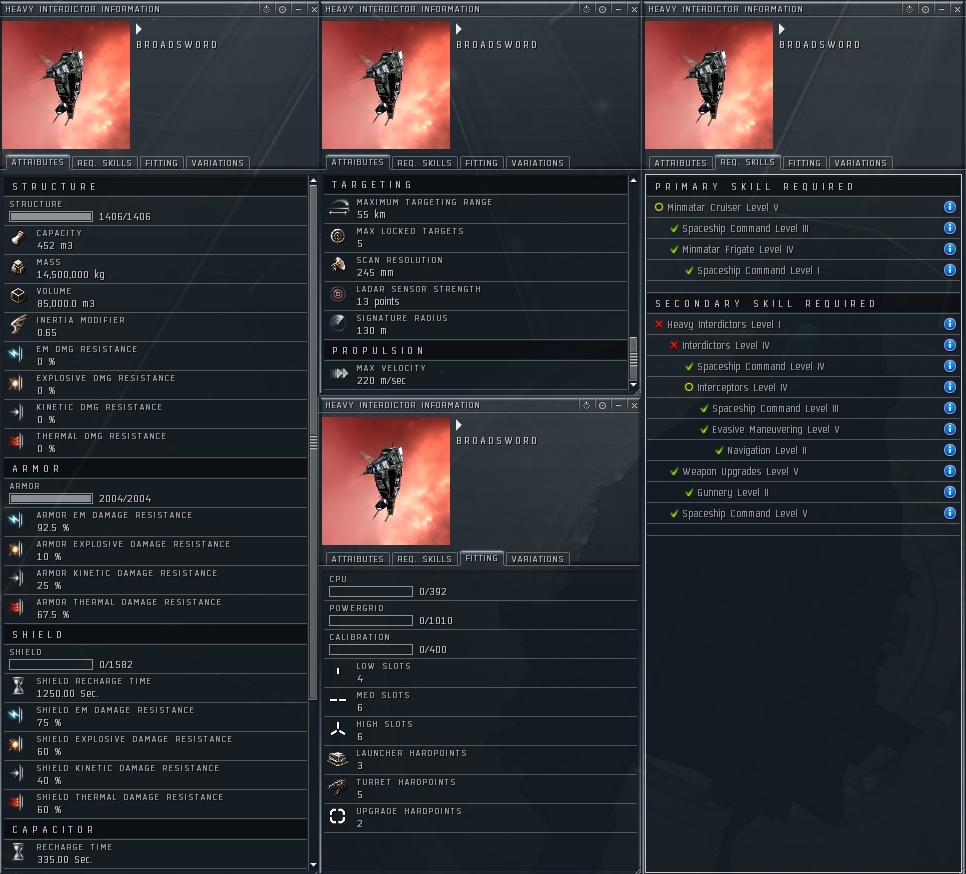Toggle the pin icon on the Fitting window
966x874 pixels.
[x=586, y=405]
